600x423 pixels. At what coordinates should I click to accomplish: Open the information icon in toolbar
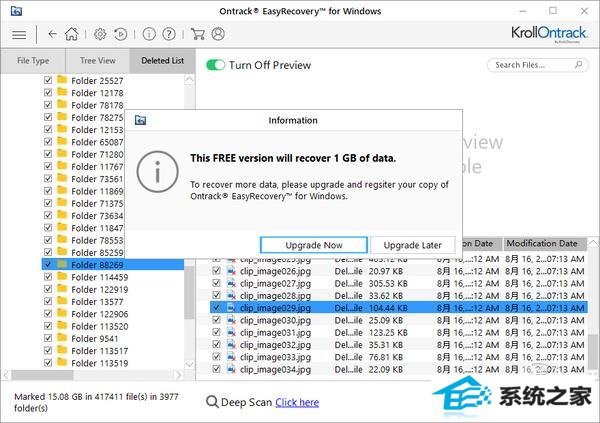pyautogui.click(x=149, y=34)
